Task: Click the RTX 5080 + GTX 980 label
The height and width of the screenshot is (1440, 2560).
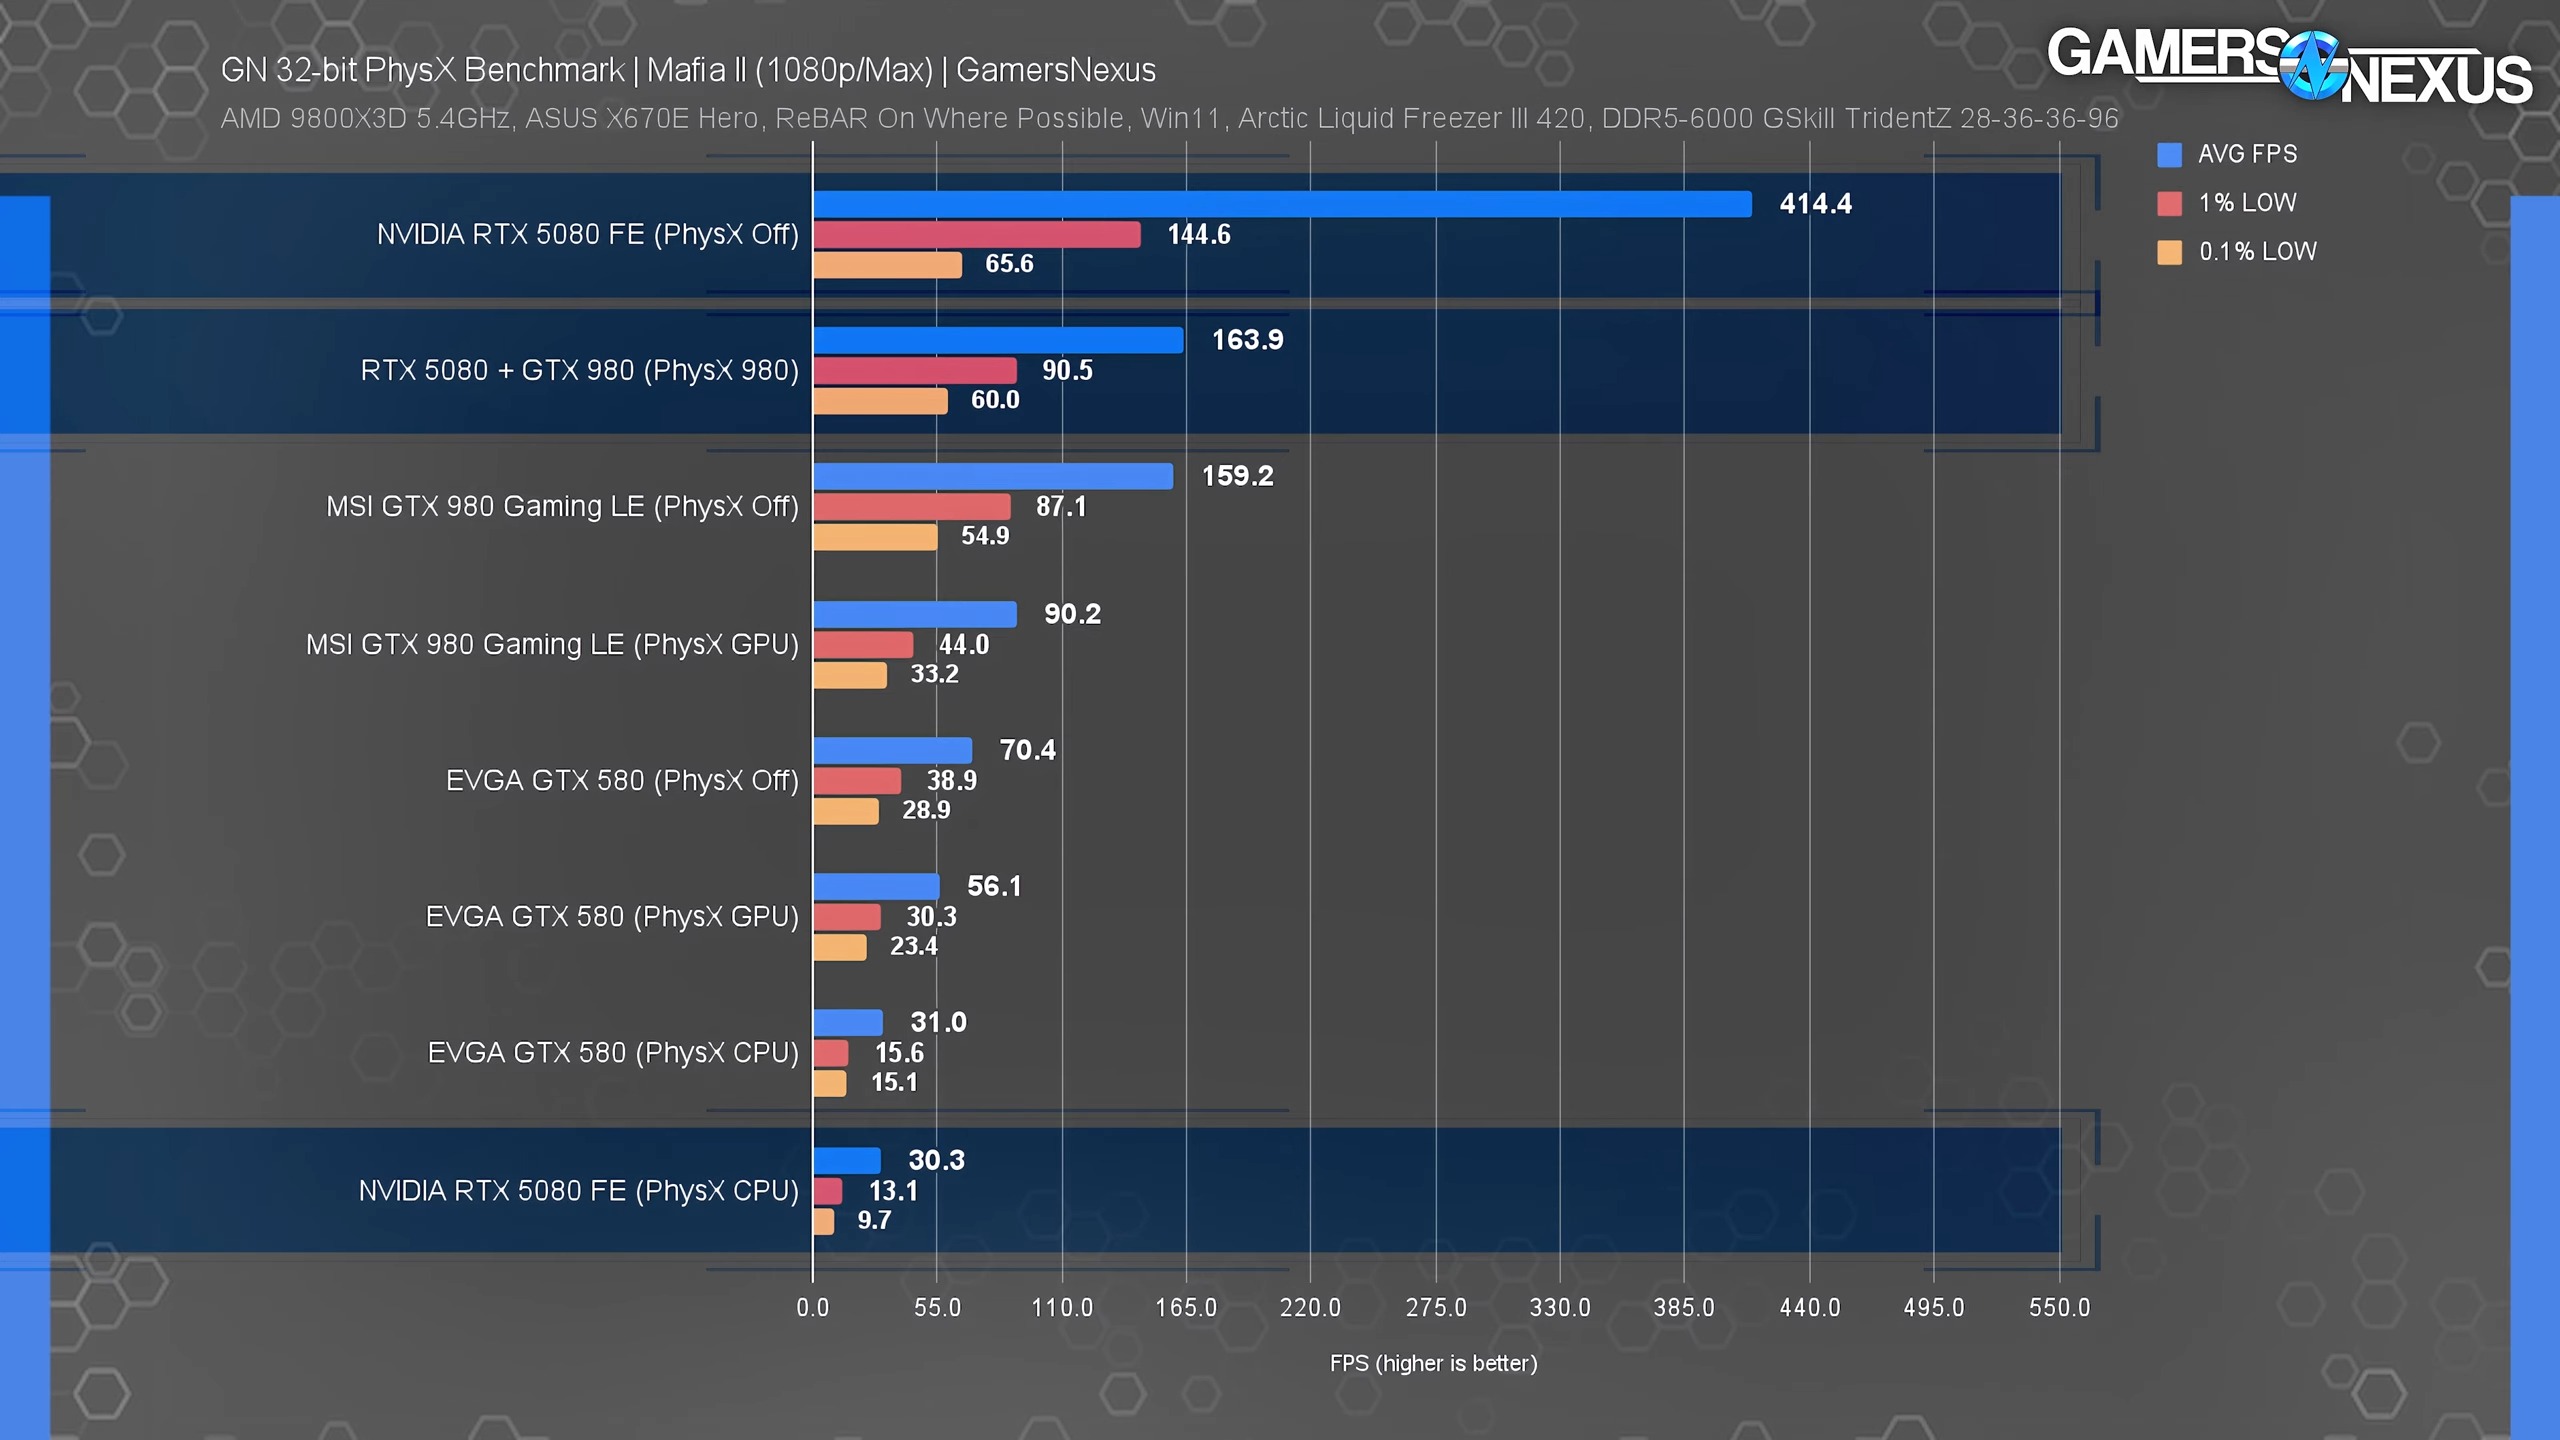Action: coord(579,370)
